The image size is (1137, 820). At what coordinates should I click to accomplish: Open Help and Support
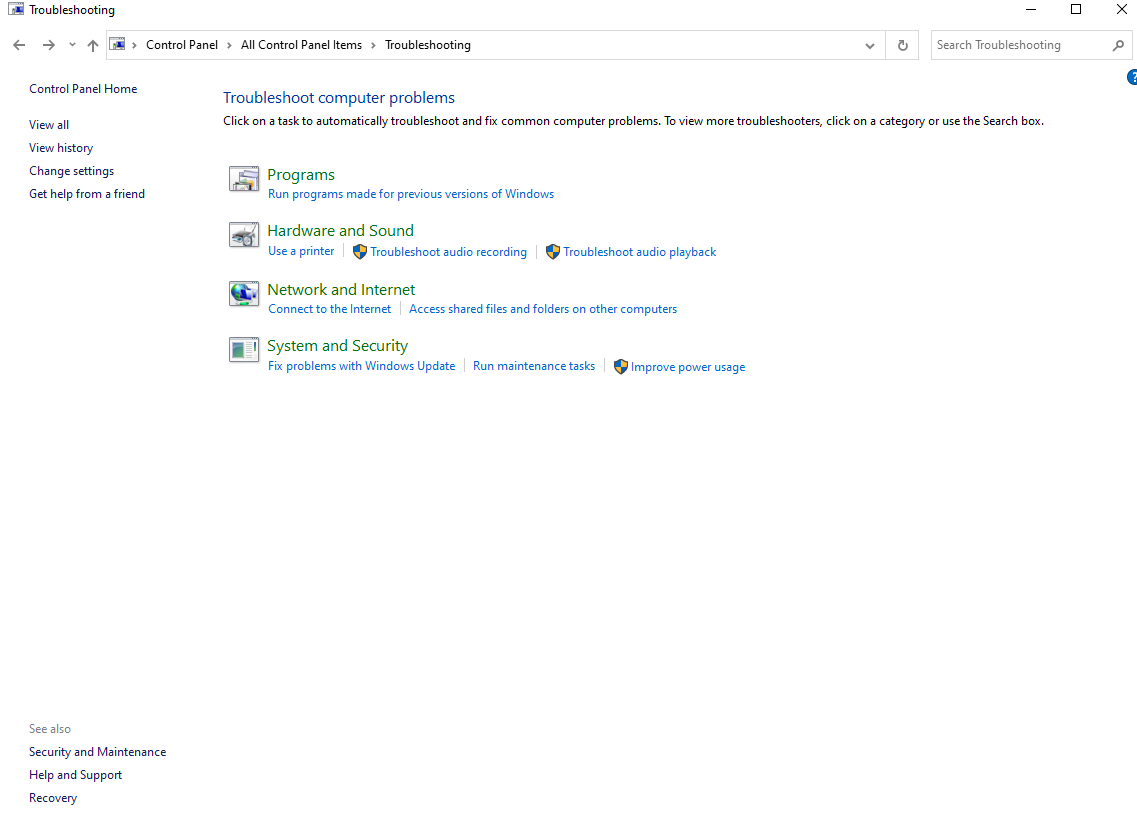[x=75, y=775]
